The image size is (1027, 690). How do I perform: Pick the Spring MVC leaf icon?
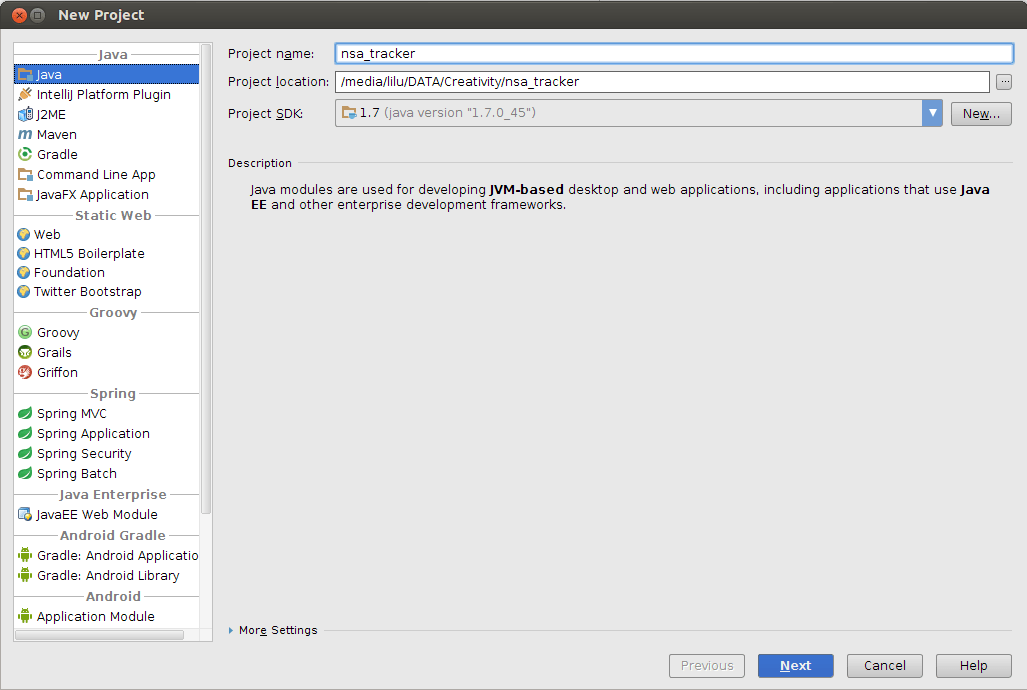point(25,413)
